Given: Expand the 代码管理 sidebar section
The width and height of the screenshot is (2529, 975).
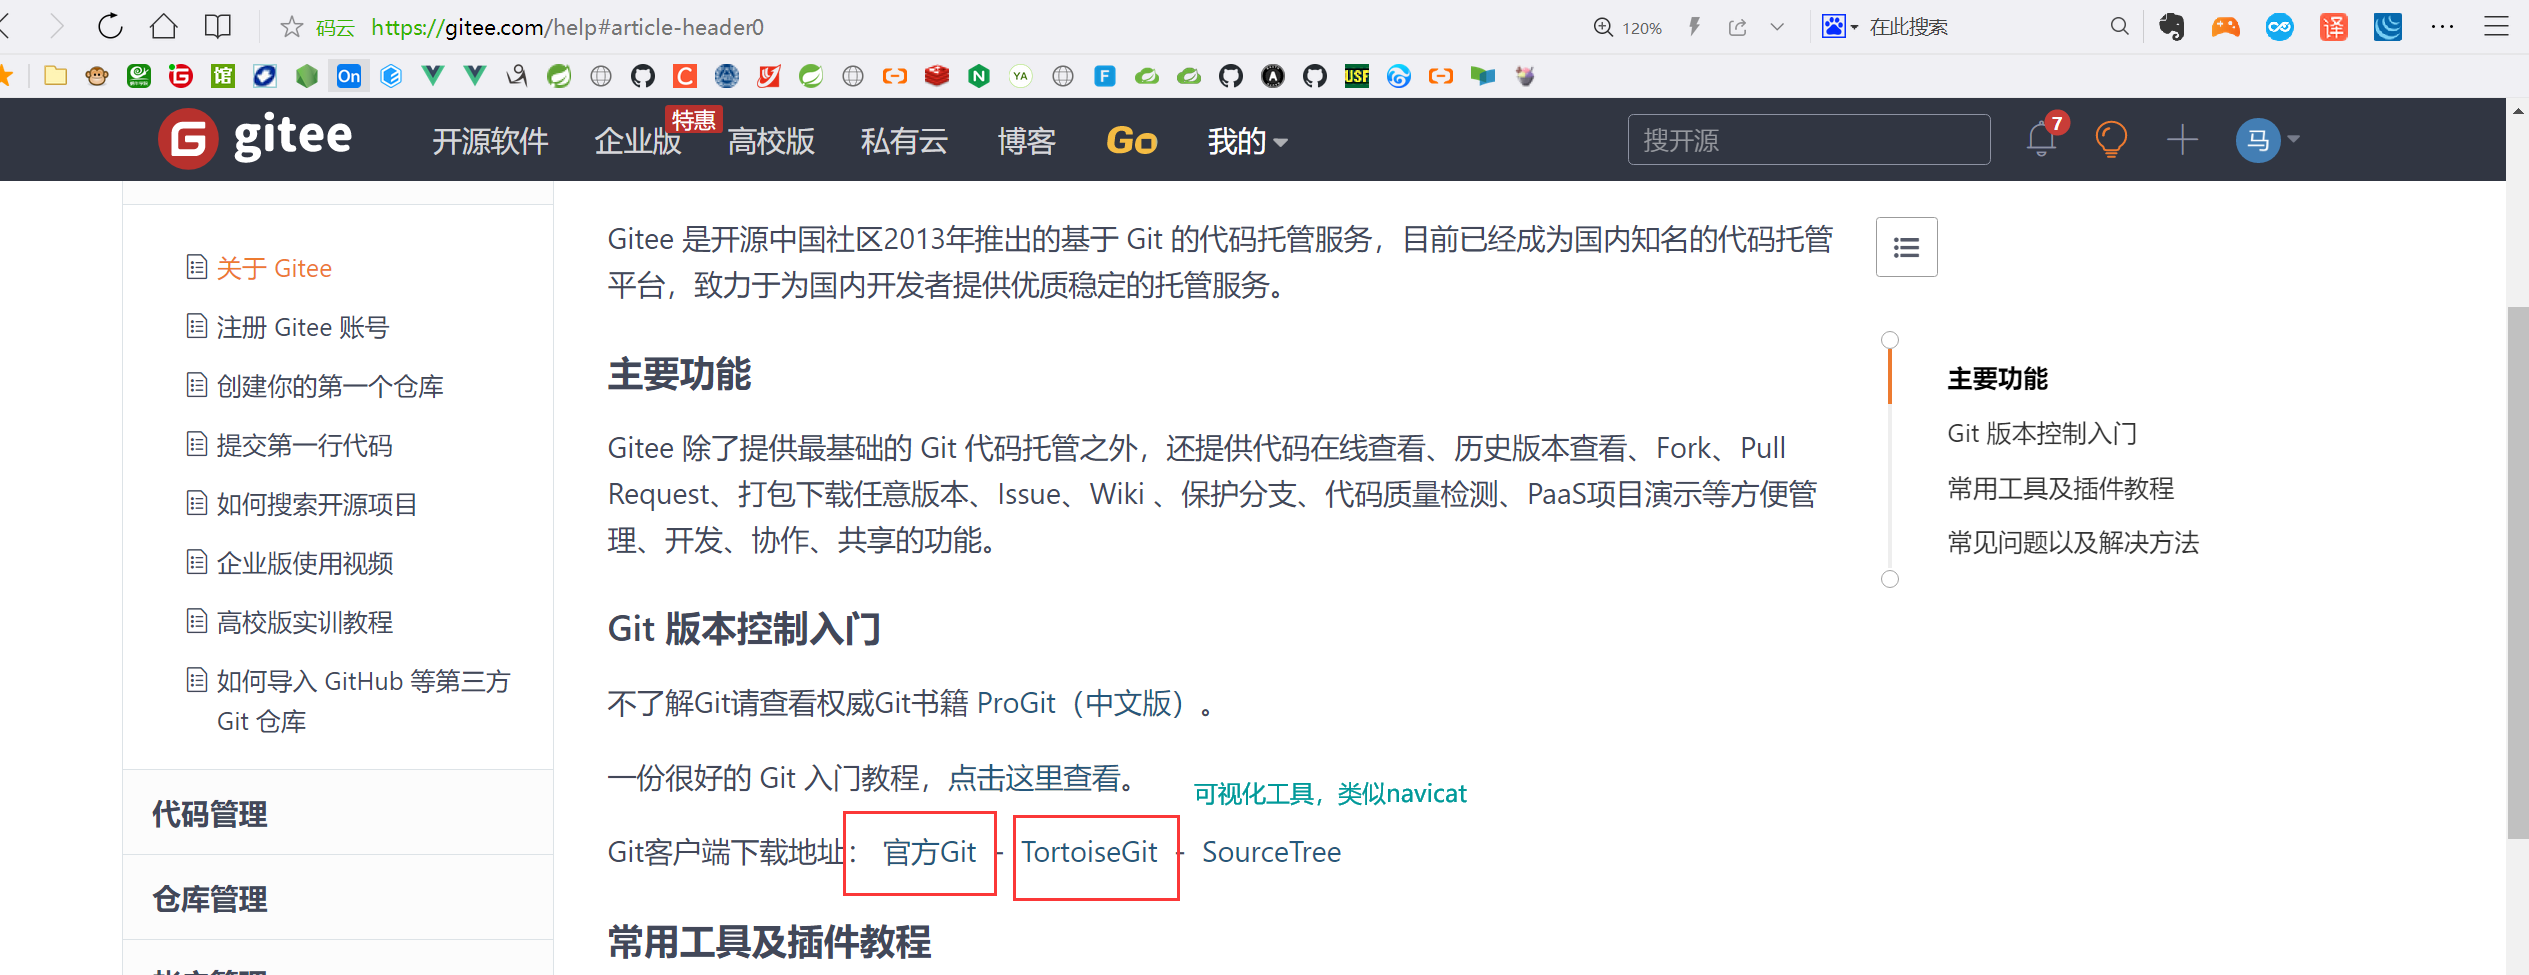Looking at the screenshot, I should 338,813.
